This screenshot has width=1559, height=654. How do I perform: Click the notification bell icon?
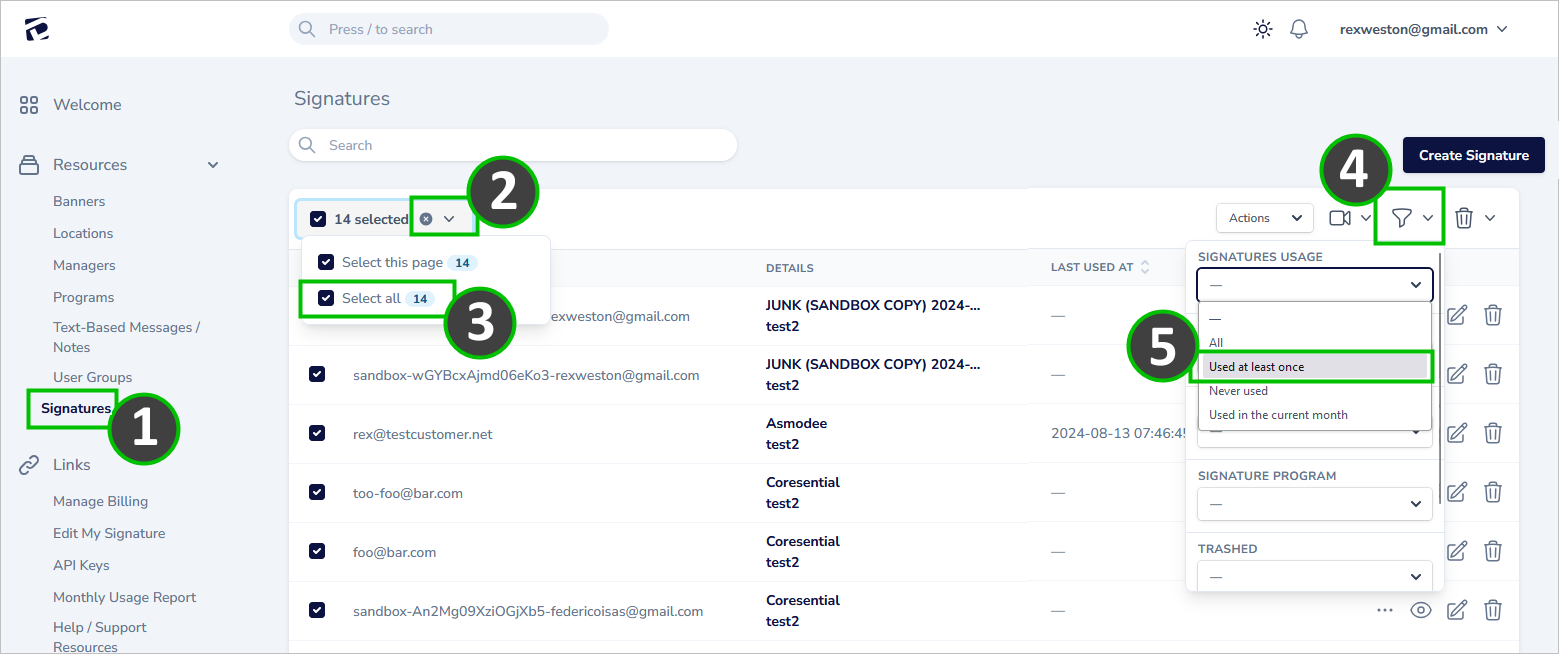(x=1298, y=29)
